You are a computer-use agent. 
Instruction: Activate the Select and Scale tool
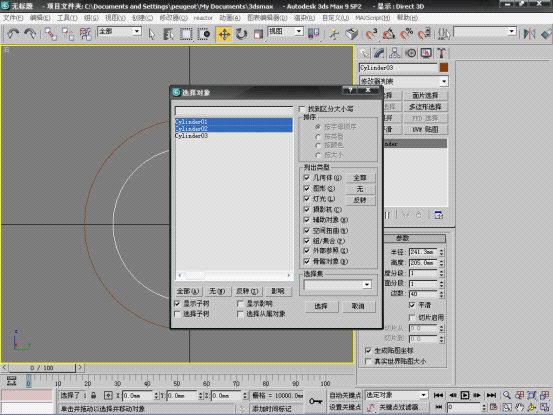tap(259, 34)
